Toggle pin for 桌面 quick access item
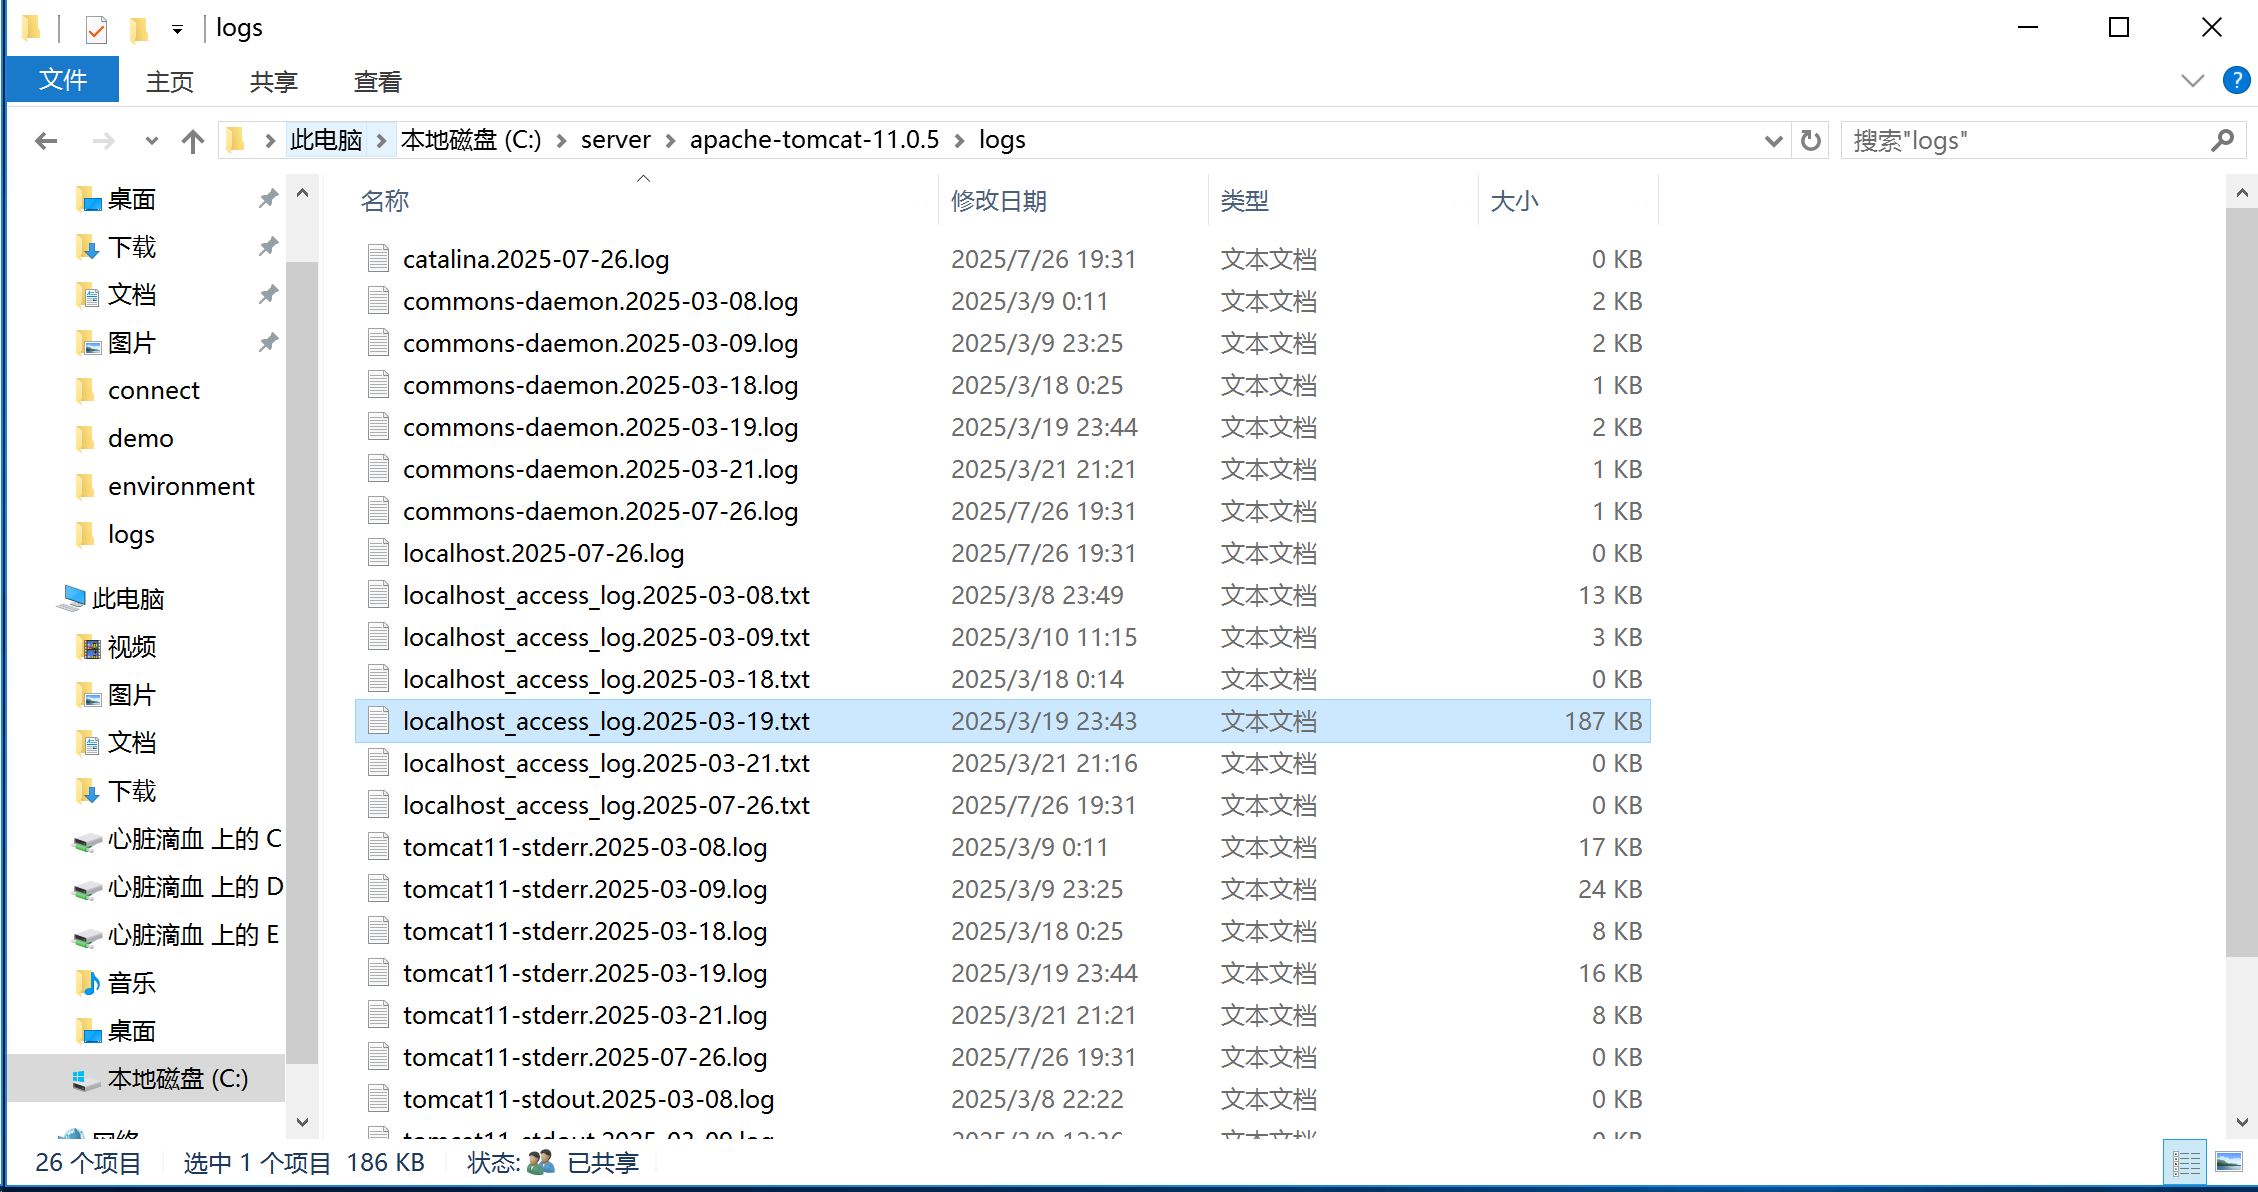 [x=268, y=199]
